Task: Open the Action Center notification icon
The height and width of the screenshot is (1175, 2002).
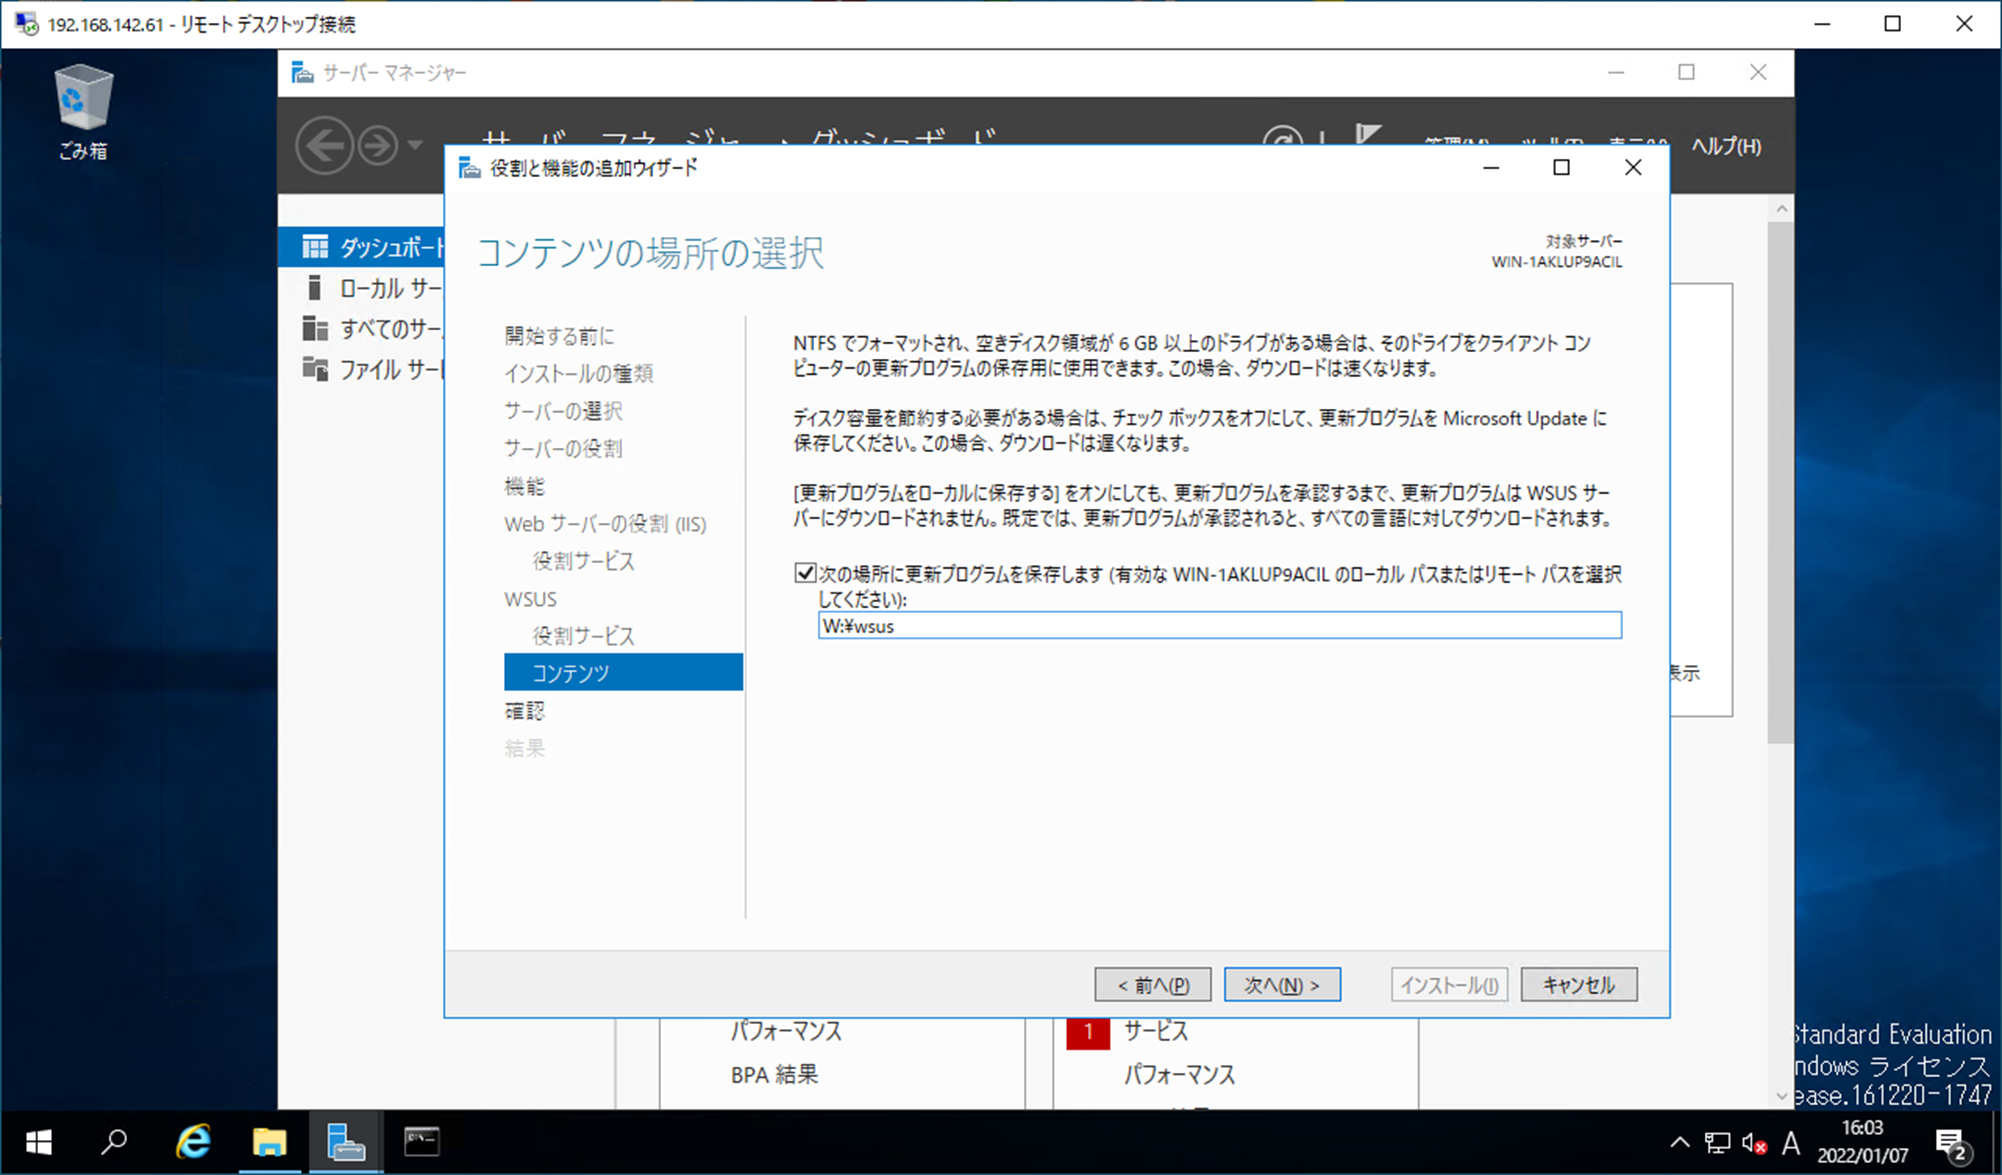Action: [x=1952, y=1143]
